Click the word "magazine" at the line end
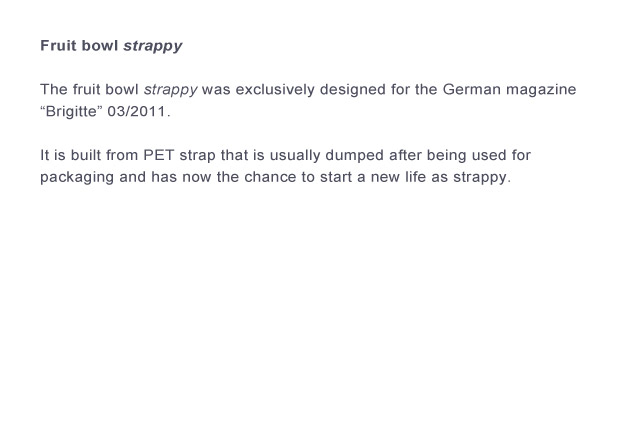Viewport: 640px width, 426px height. 541,90
